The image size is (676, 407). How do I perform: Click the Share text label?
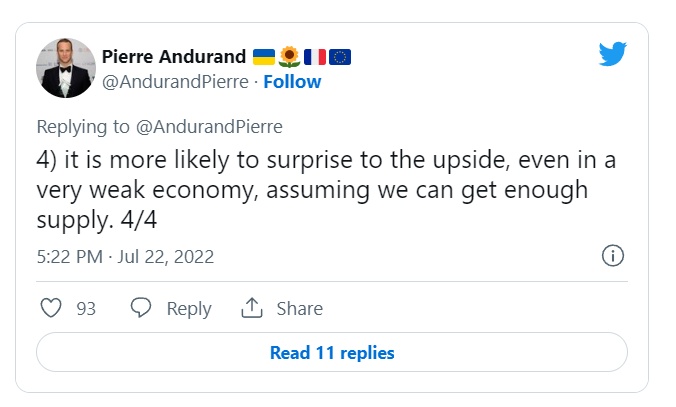(x=299, y=308)
